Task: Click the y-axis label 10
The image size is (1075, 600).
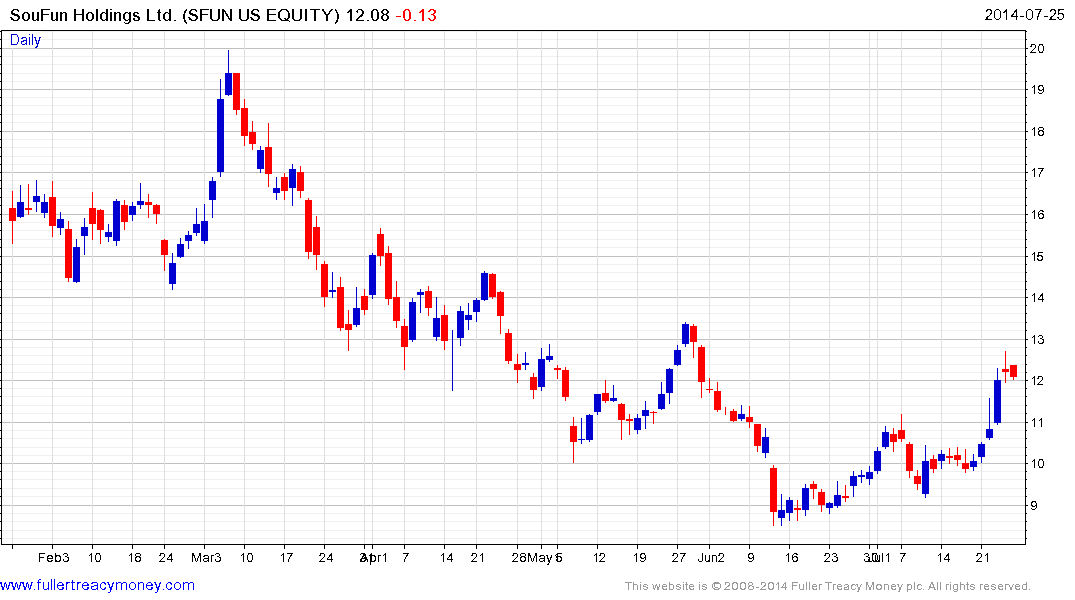Action: click(x=1037, y=464)
